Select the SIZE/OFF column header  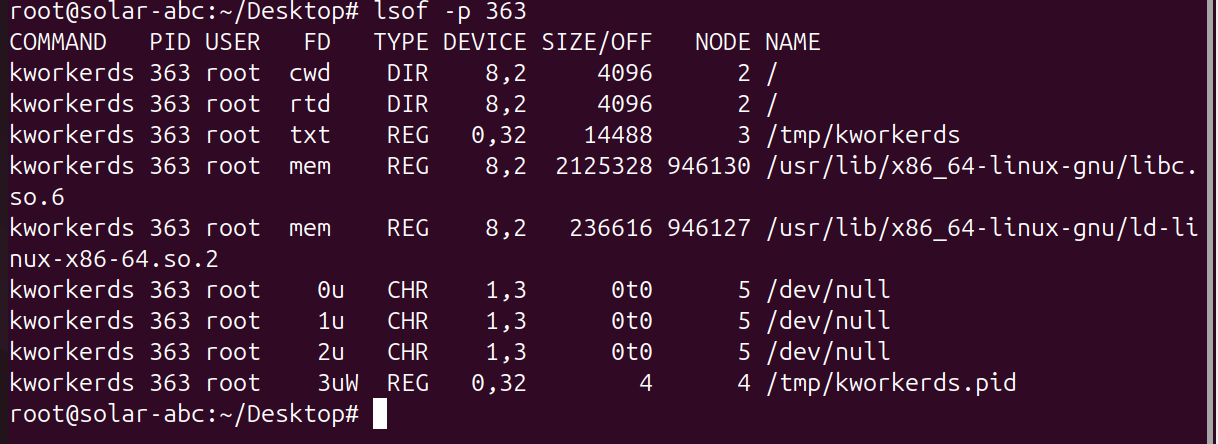coord(597,43)
